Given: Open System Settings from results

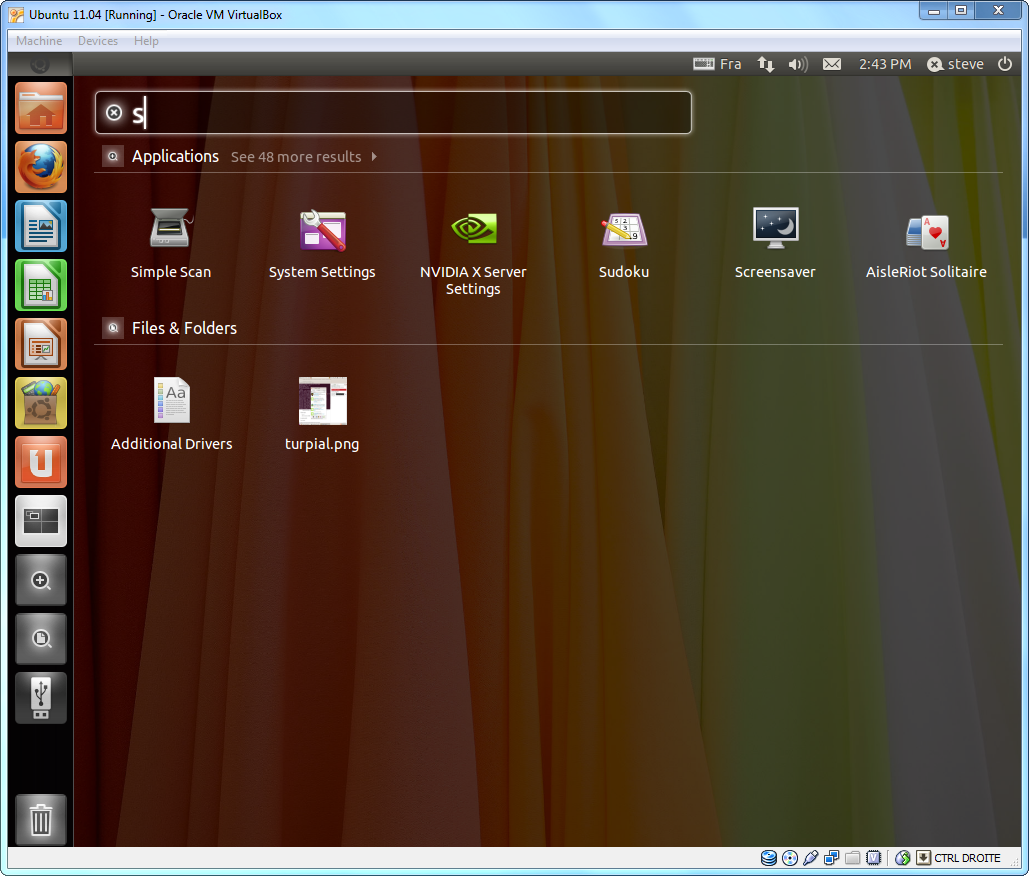Looking at the screenshot, I should pyautogui.click(x=322, y=243).
